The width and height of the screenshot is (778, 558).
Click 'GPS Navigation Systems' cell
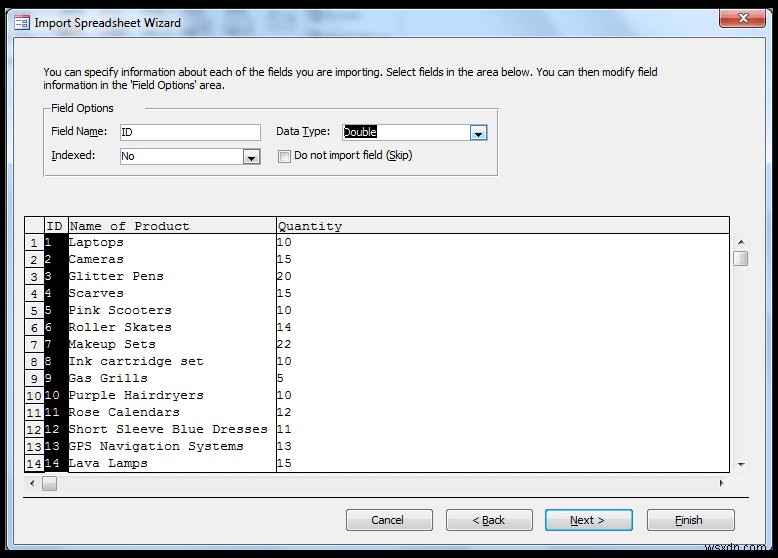tap(172, 446)
